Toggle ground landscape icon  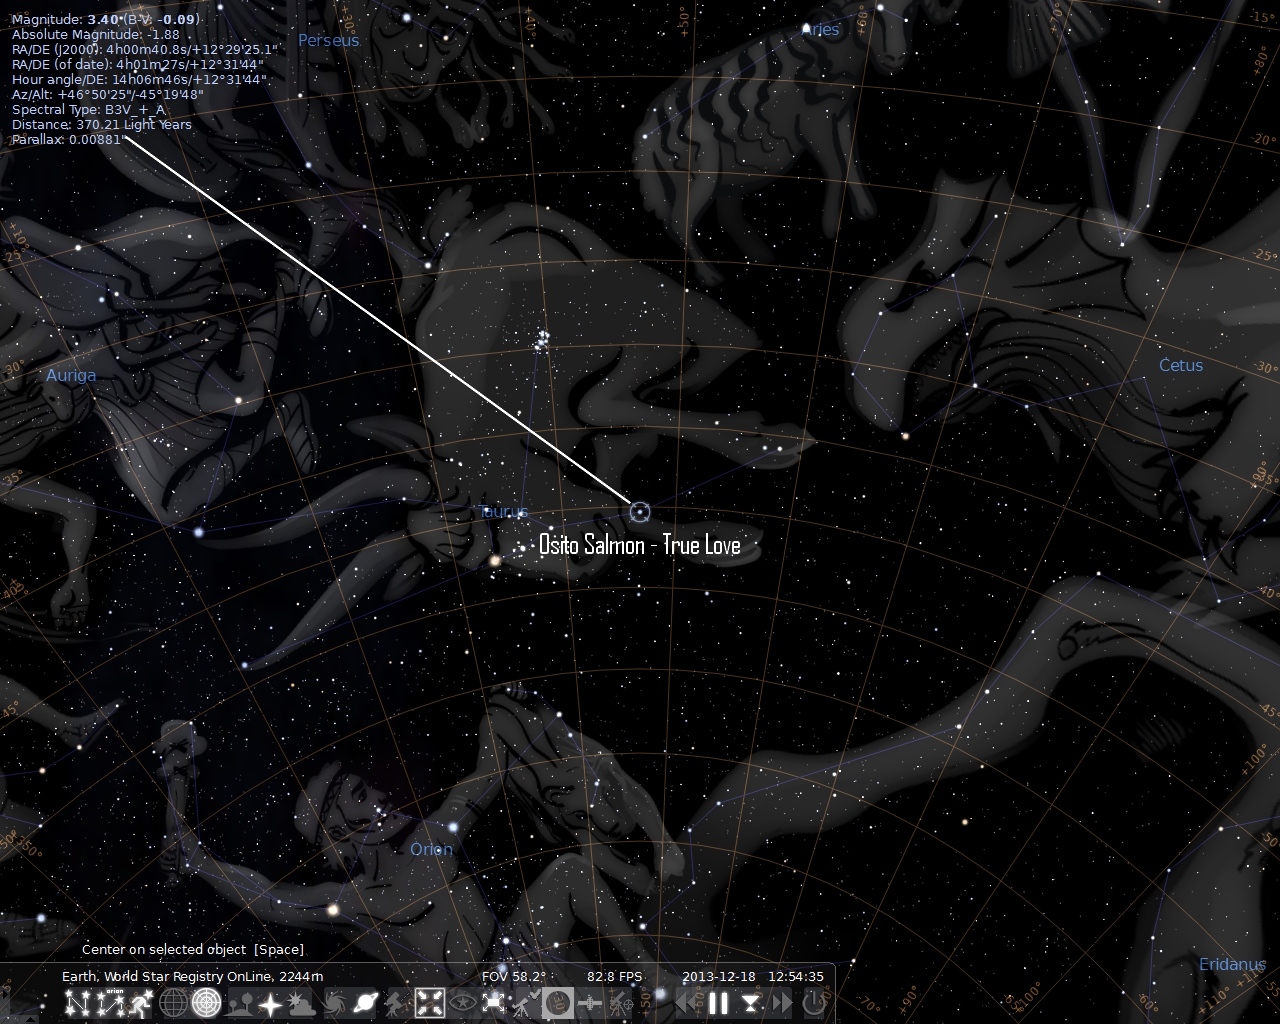238,1003
